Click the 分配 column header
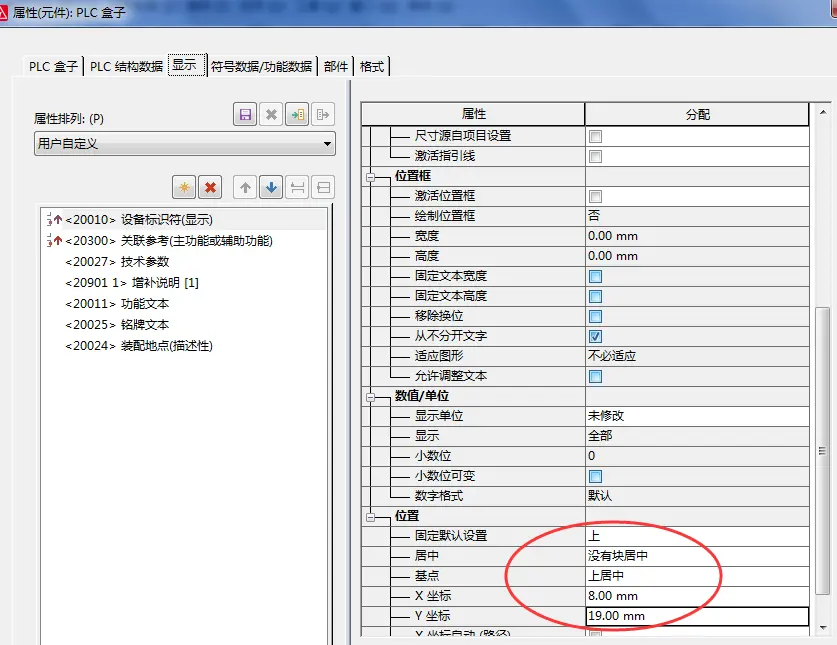 (697, 114)
